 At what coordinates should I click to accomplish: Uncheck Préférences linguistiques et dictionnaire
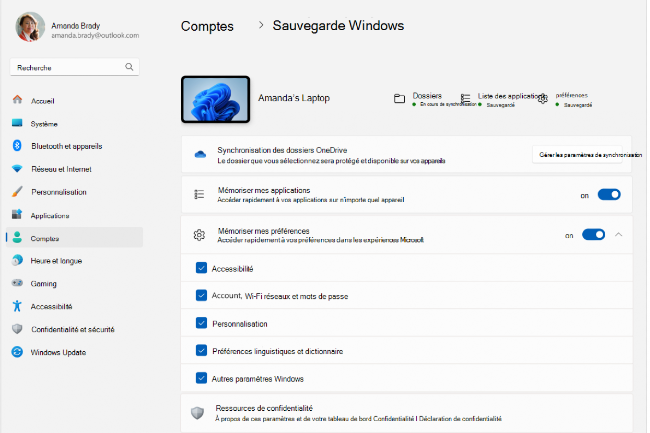[201, 351]
